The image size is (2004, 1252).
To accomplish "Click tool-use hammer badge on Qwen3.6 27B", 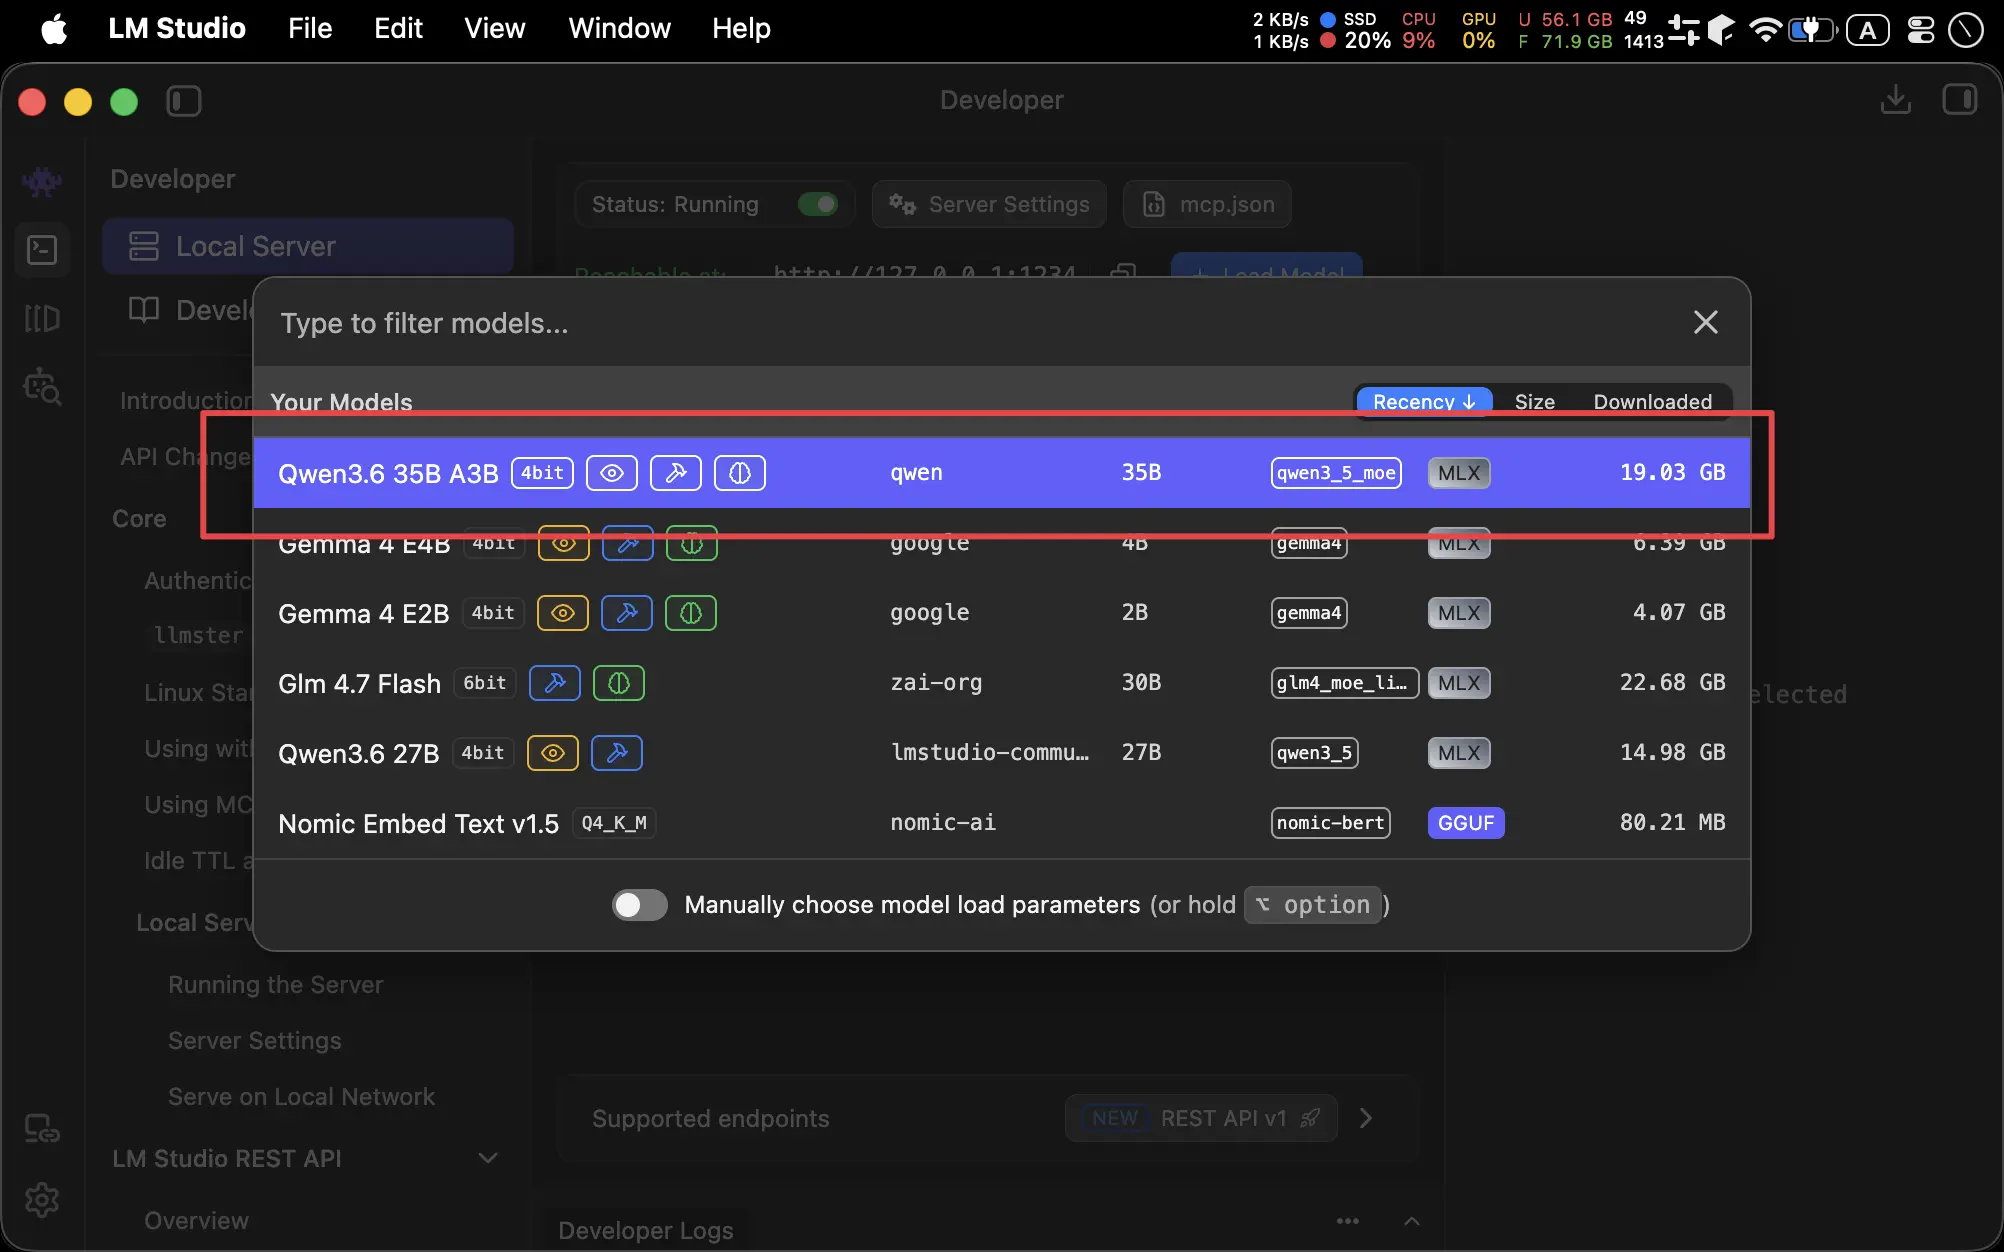I will point(617,753).
